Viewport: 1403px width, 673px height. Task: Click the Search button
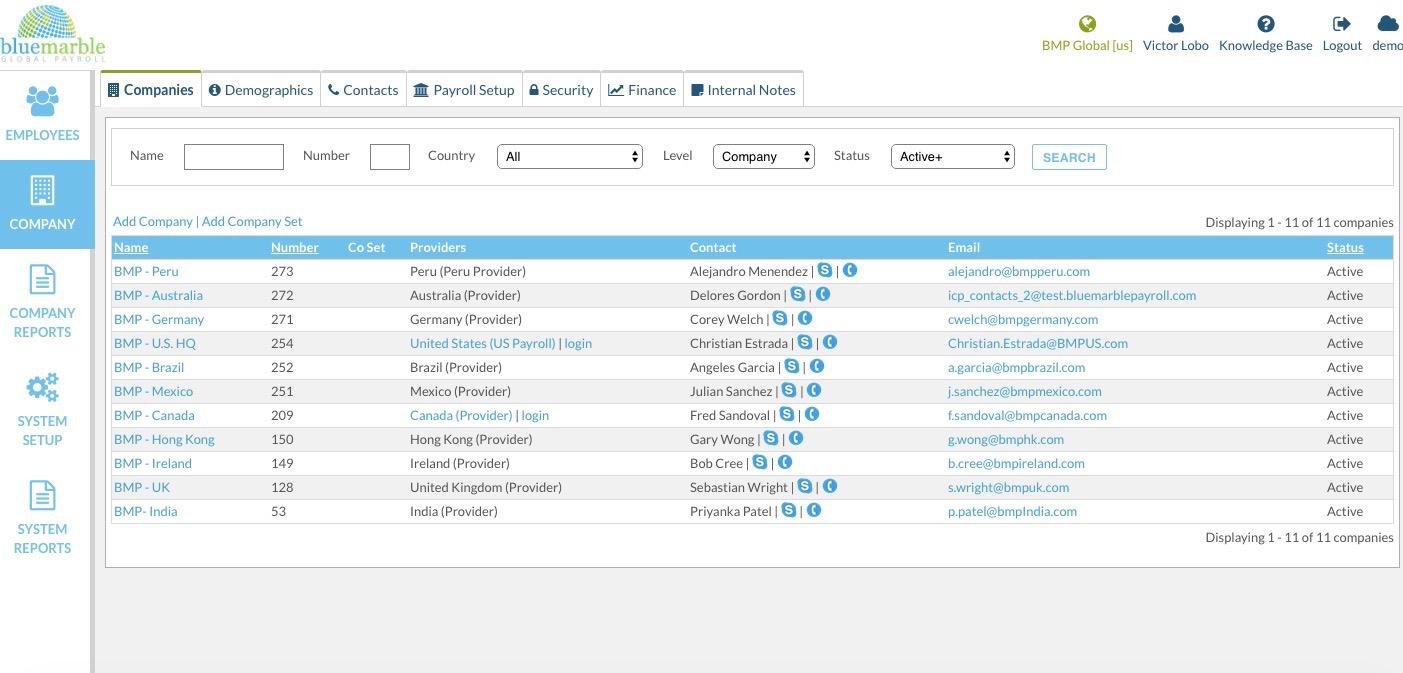click(1069, 157)
